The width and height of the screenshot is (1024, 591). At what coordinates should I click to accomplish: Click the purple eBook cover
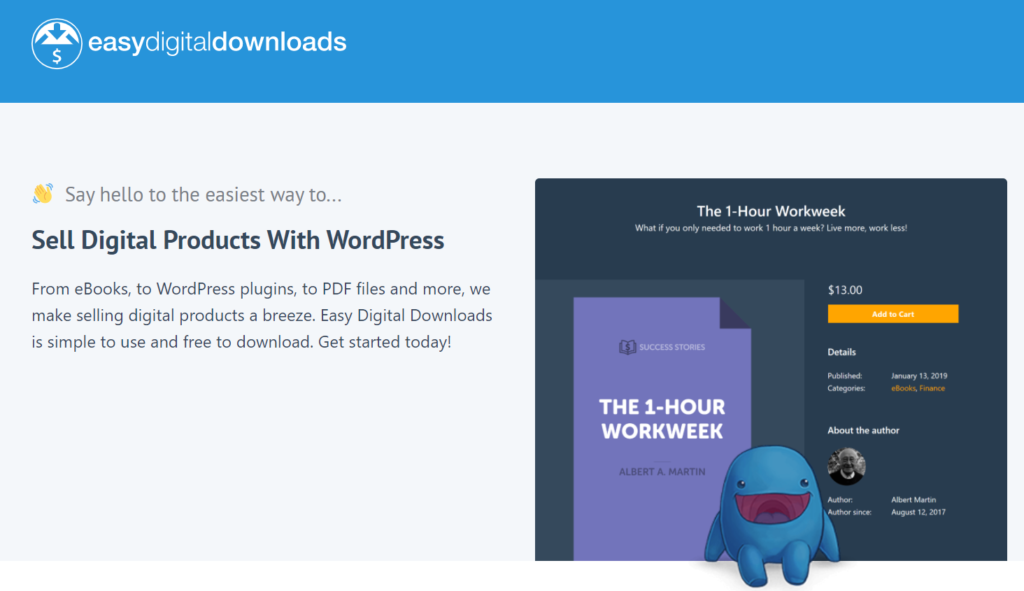[x=662, y=429]
